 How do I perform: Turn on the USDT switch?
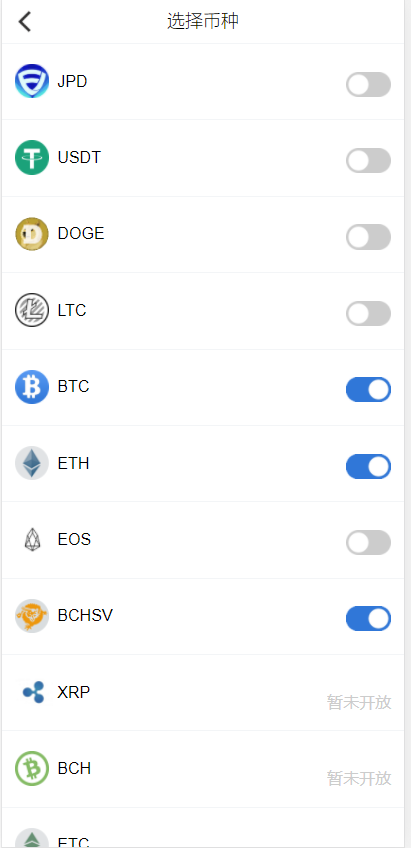tap(368, 161)
